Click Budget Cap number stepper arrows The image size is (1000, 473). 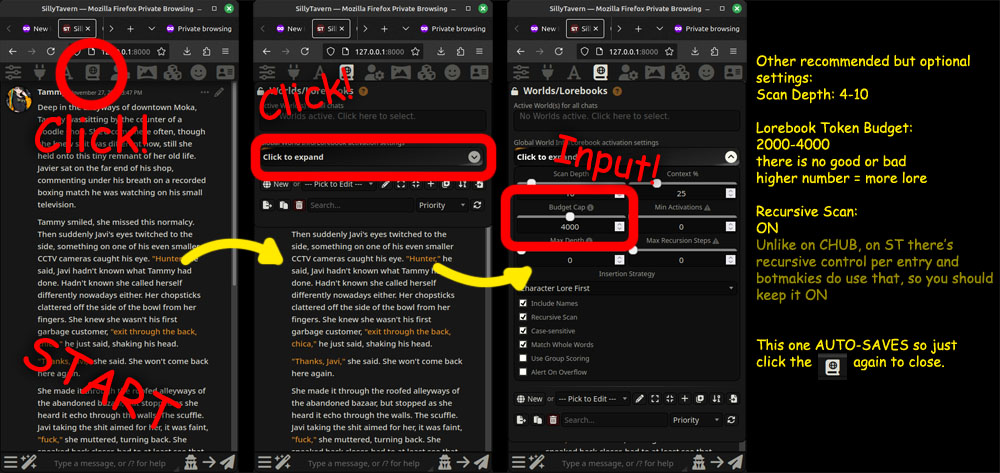click(x=619, y=227)
